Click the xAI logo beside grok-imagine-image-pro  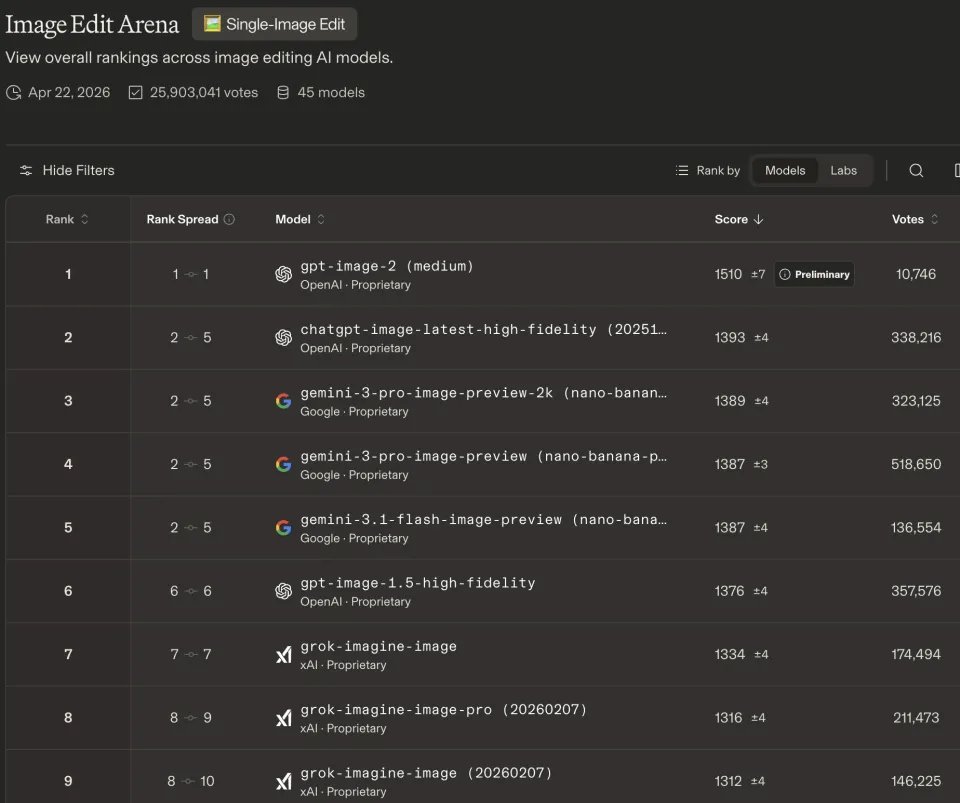[x=284, y=718]
